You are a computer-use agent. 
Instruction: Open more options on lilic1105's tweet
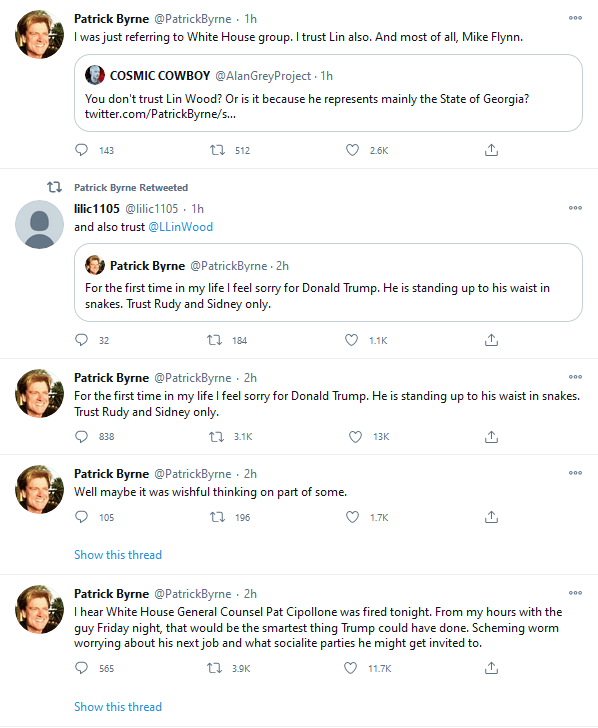pyautogui.click(x=575, y=208)
